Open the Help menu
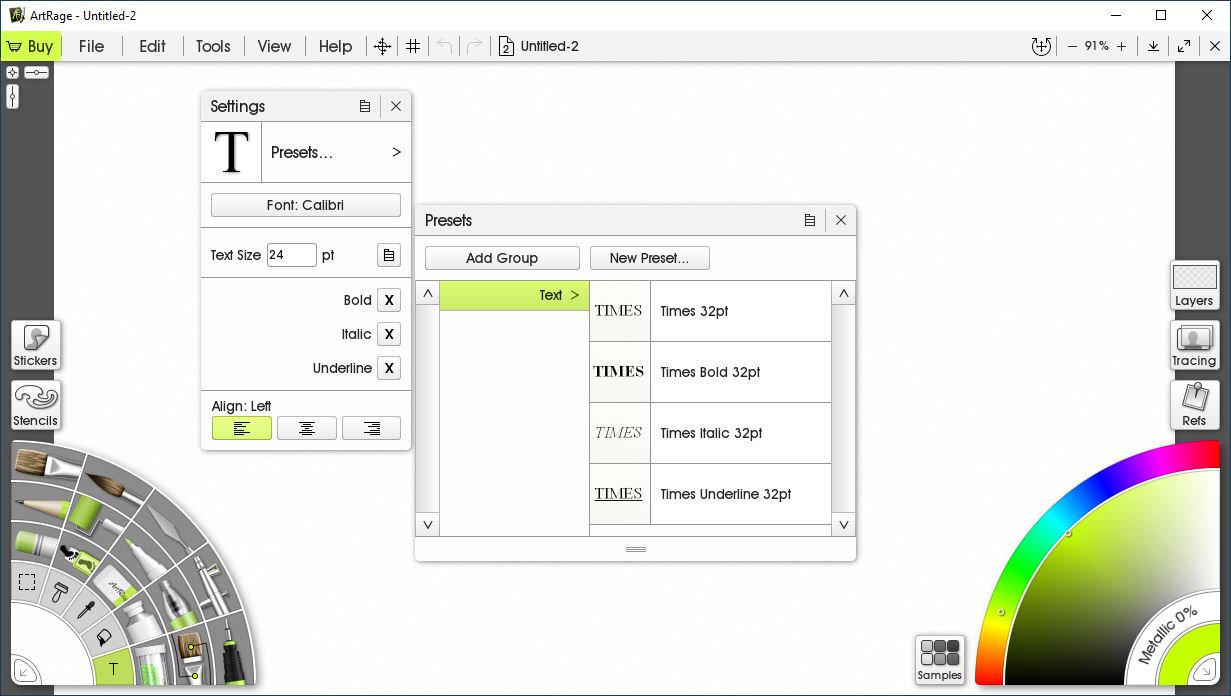1231x696 pixels. [x=335, y=46]
